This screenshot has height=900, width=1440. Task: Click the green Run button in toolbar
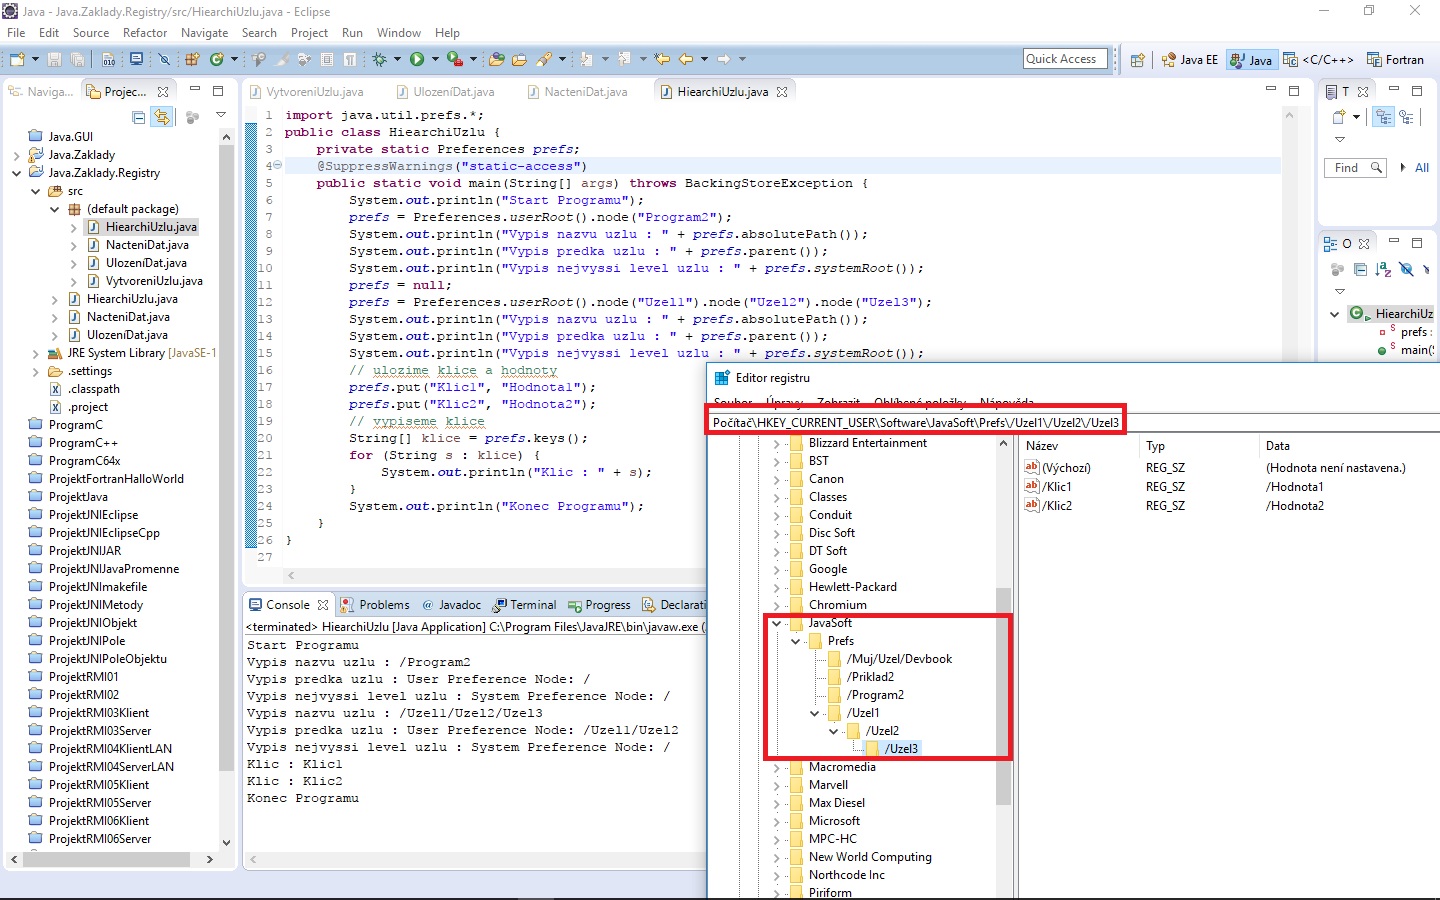click(416, 60)
